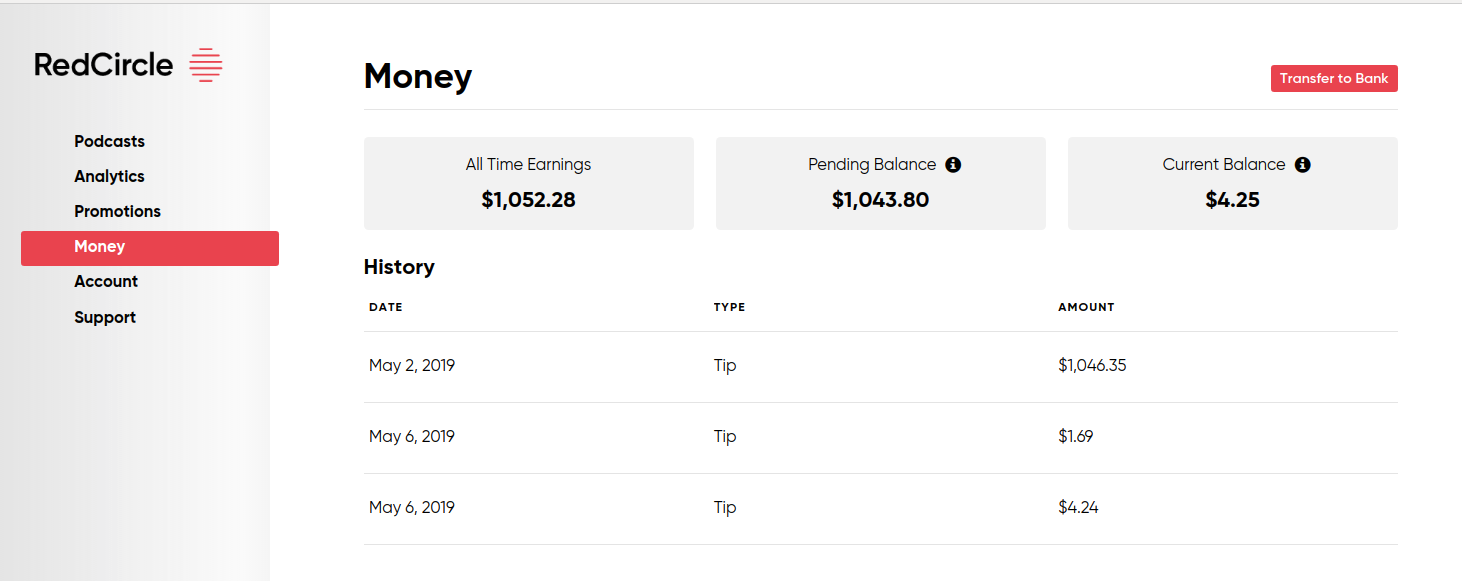
Task: Click the Current Balance info icon
Action: click(x=1302, y=165)
